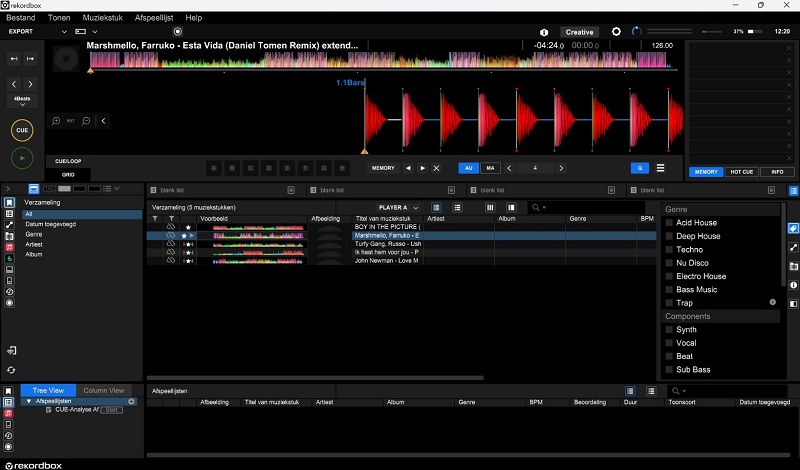This screenshot has width=800, height=470.
Task: Open the Tonen menu
Action: [59, 17]
